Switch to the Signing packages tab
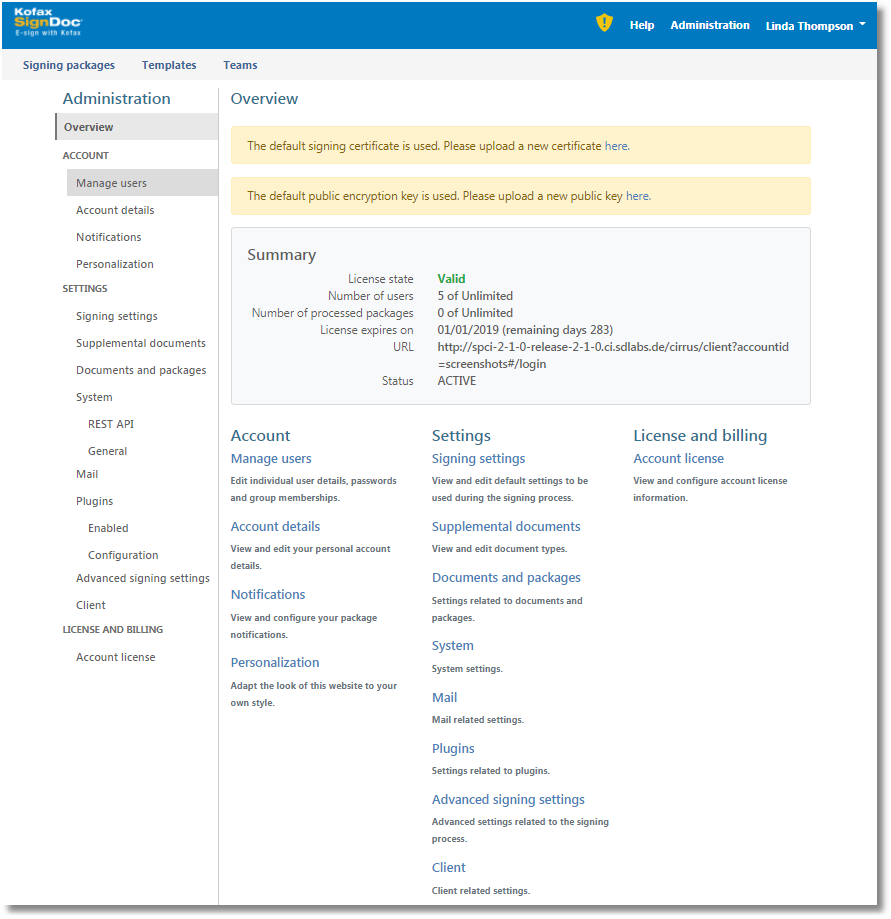The image size is (891, 919). (x=69, y=65)
